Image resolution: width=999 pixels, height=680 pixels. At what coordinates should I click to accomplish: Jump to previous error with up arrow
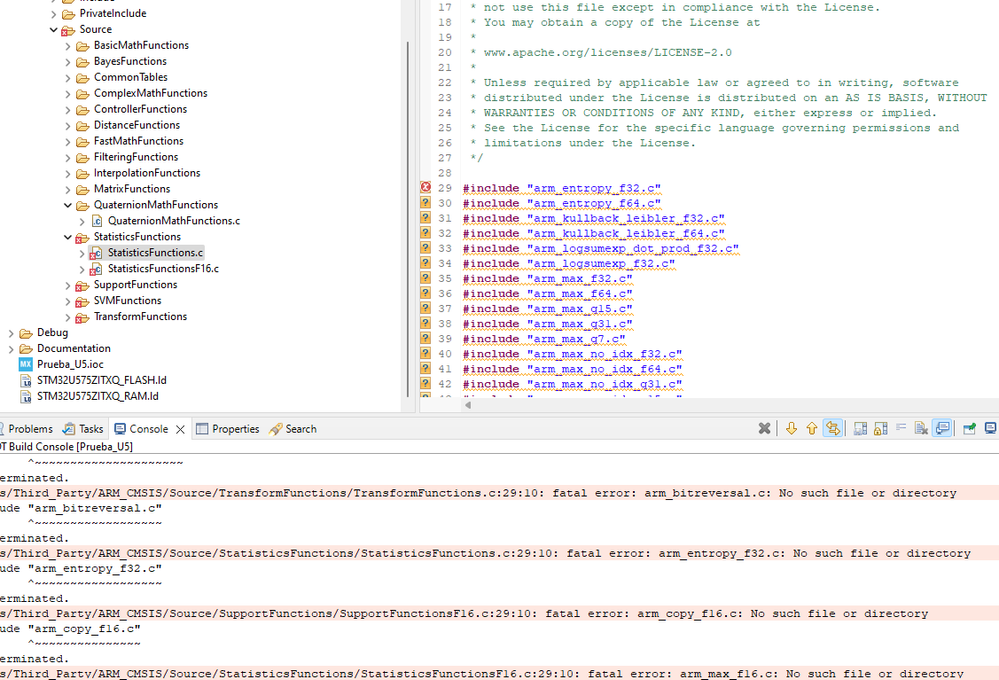click(x=812, y=429)
